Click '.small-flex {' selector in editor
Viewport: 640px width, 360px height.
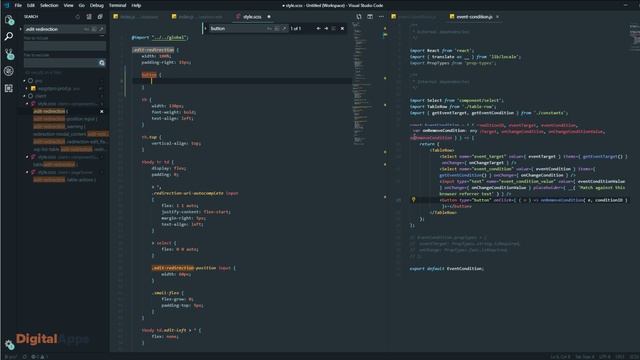click(x=168, y=293)
